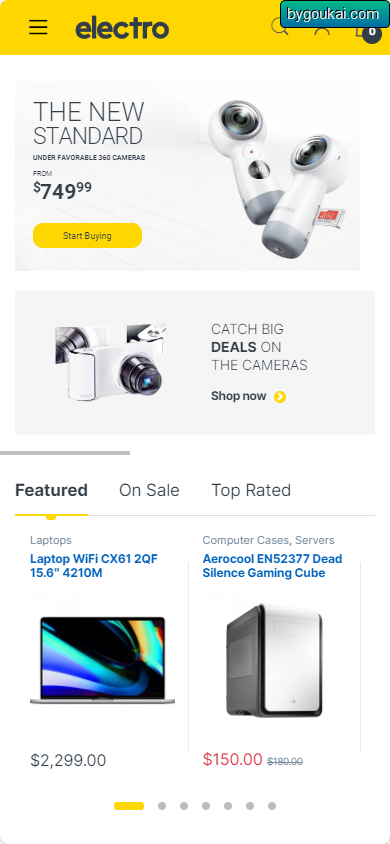Image resolution: width=390 pixels, height=844 pixels.
Task: Follow the Shop now link
Action: point(239,396)
